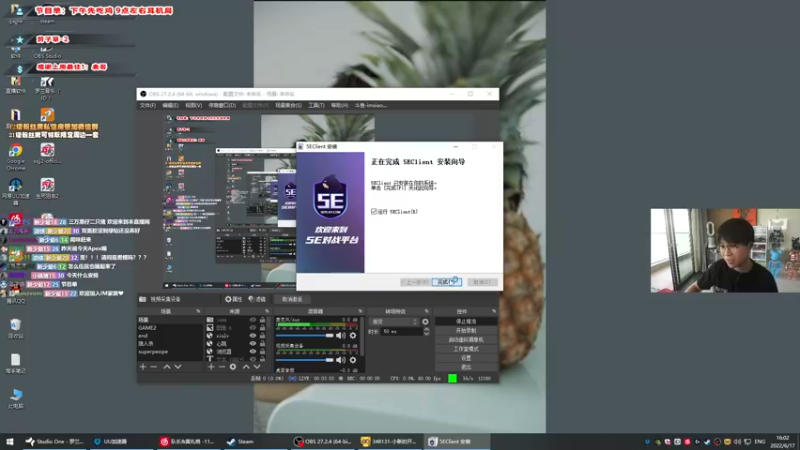The width and height of the screenshot is (800, 450).
Task: Decrease transition duration with the down arrow
Action: point(427,334)
